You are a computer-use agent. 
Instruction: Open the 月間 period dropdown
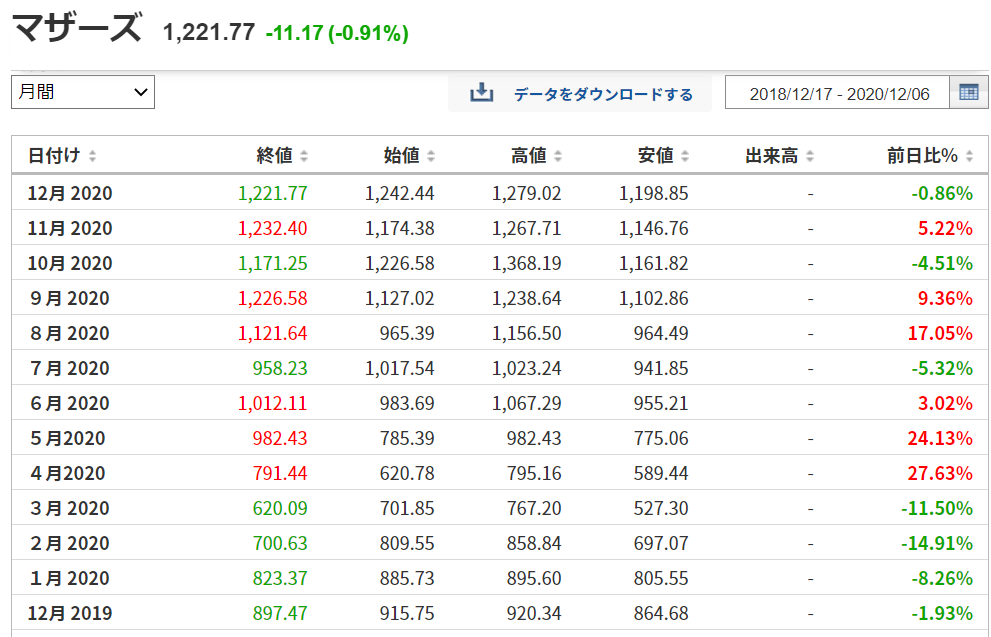[83, 92]
